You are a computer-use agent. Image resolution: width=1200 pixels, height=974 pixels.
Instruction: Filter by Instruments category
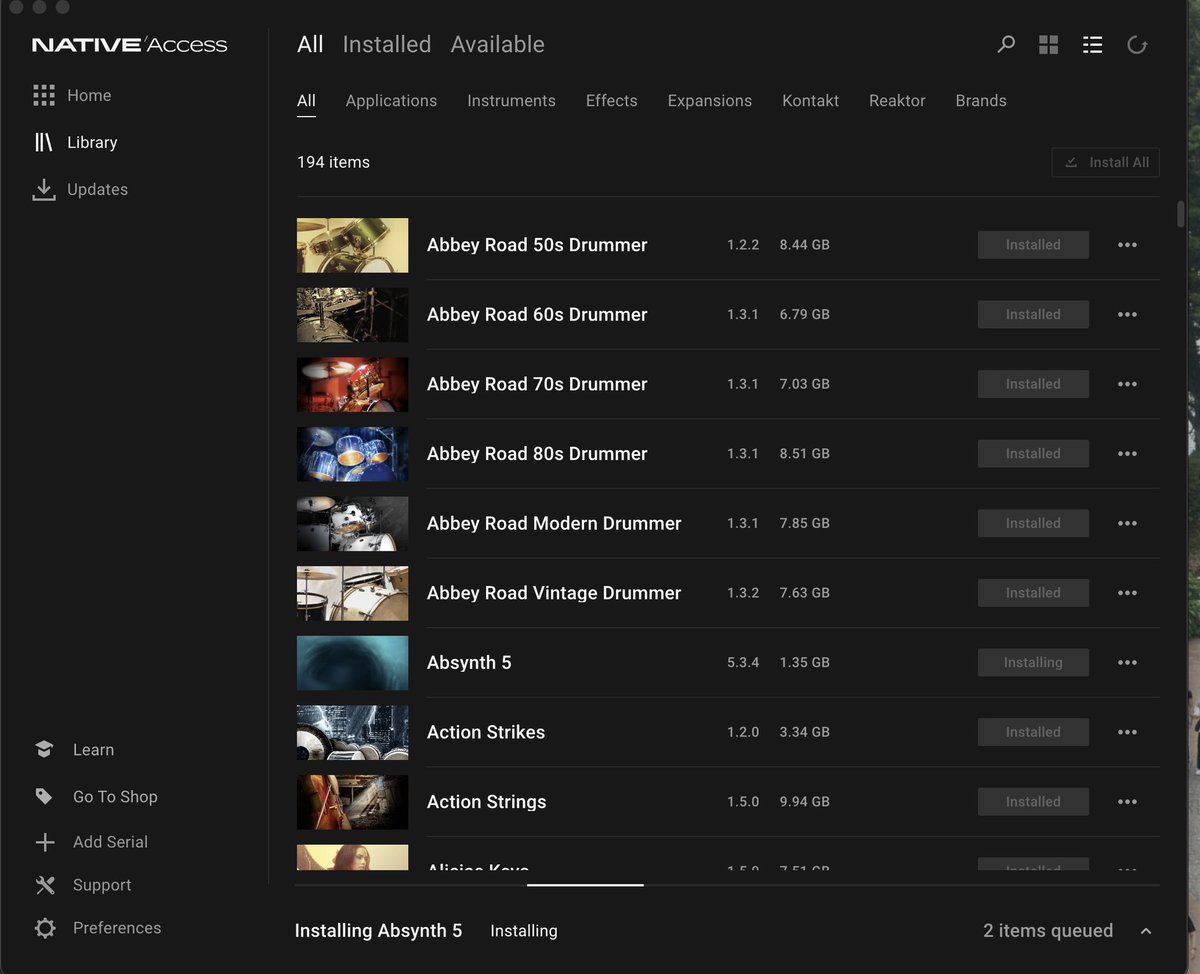click(x=511, y=101)
